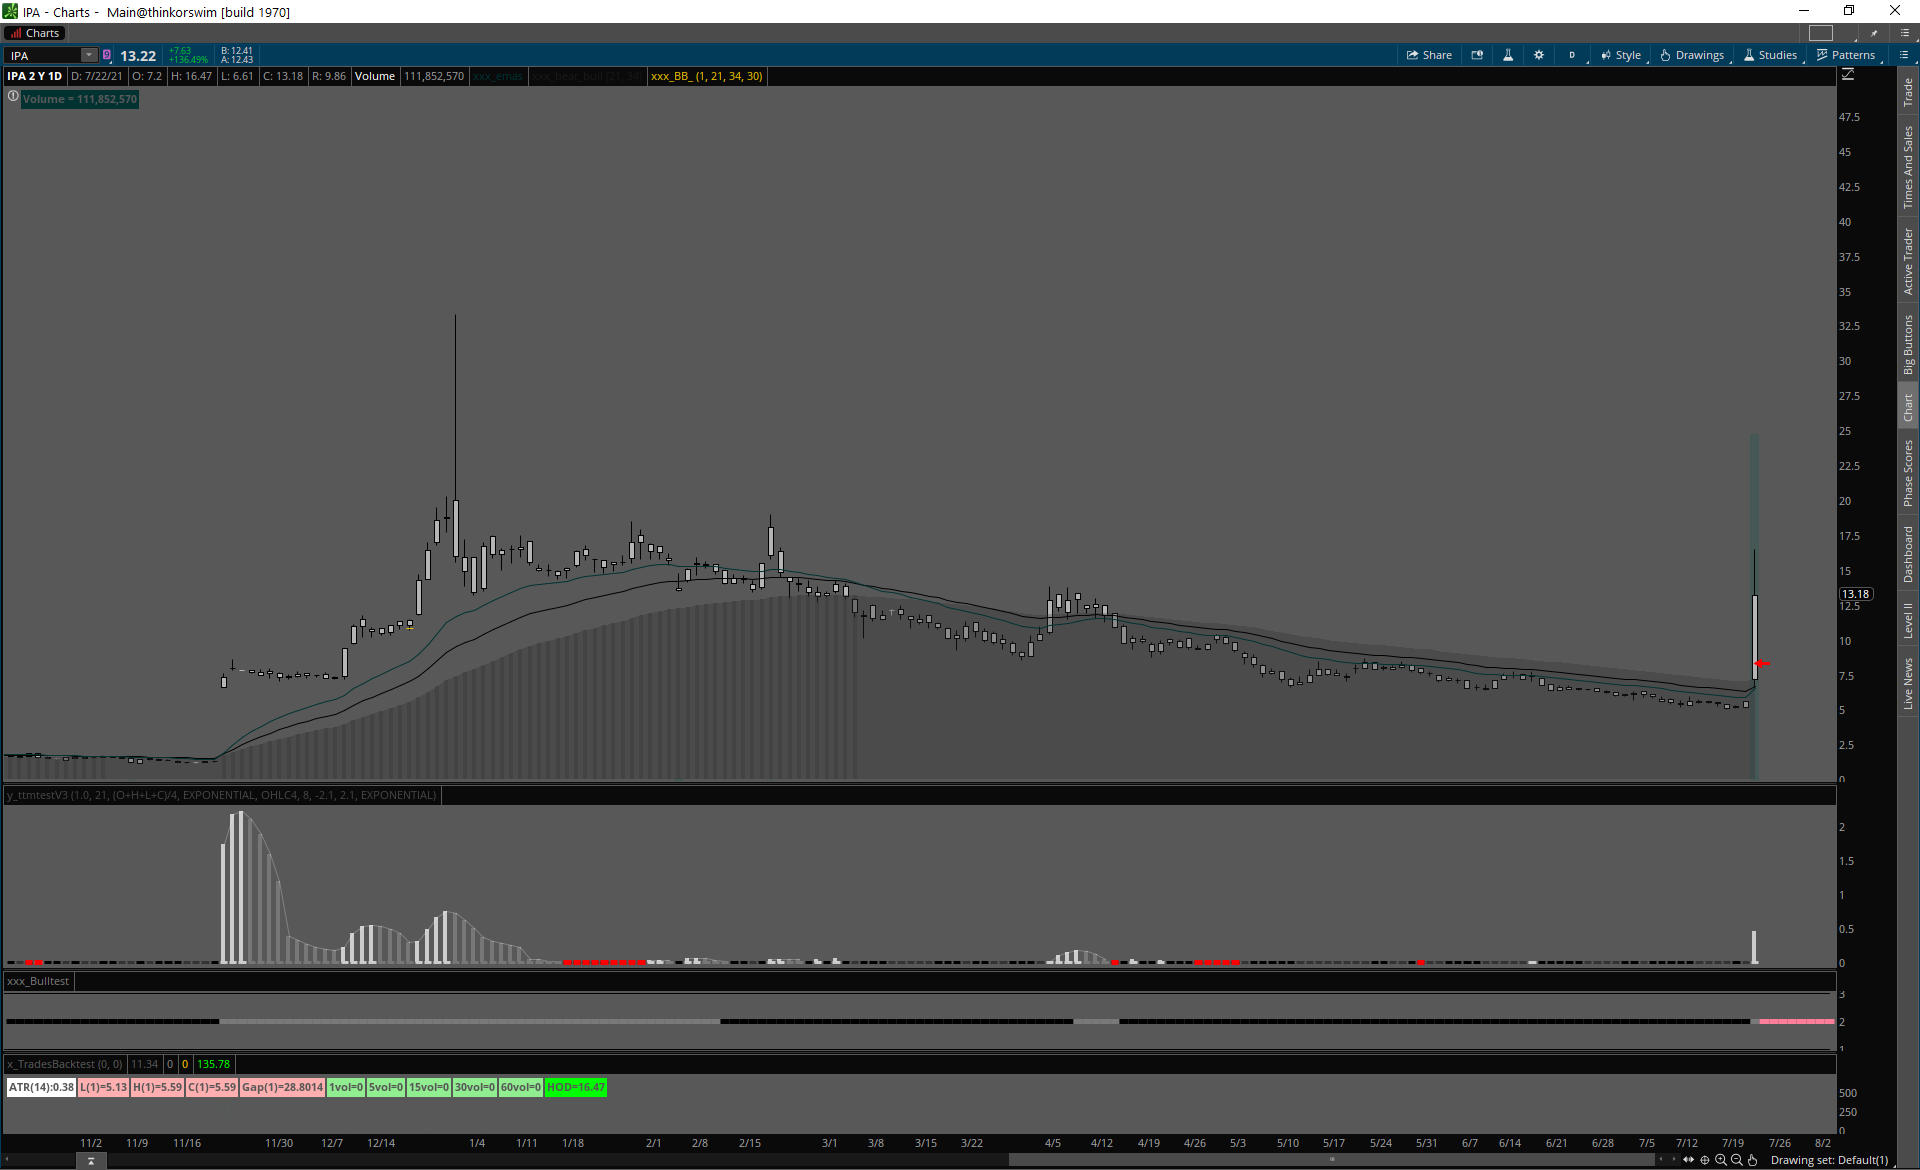The image size is (1920, 1170).
Task: Click the flask Edit Studies icon
Action: (1508, 55)
